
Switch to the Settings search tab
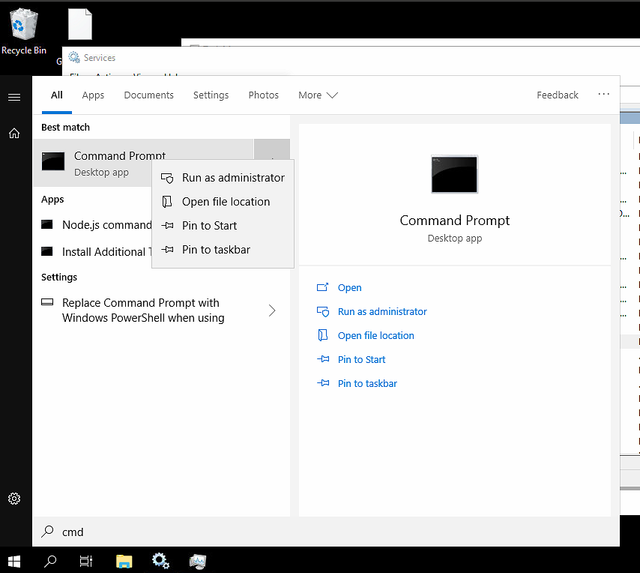[x=211, y=95]
